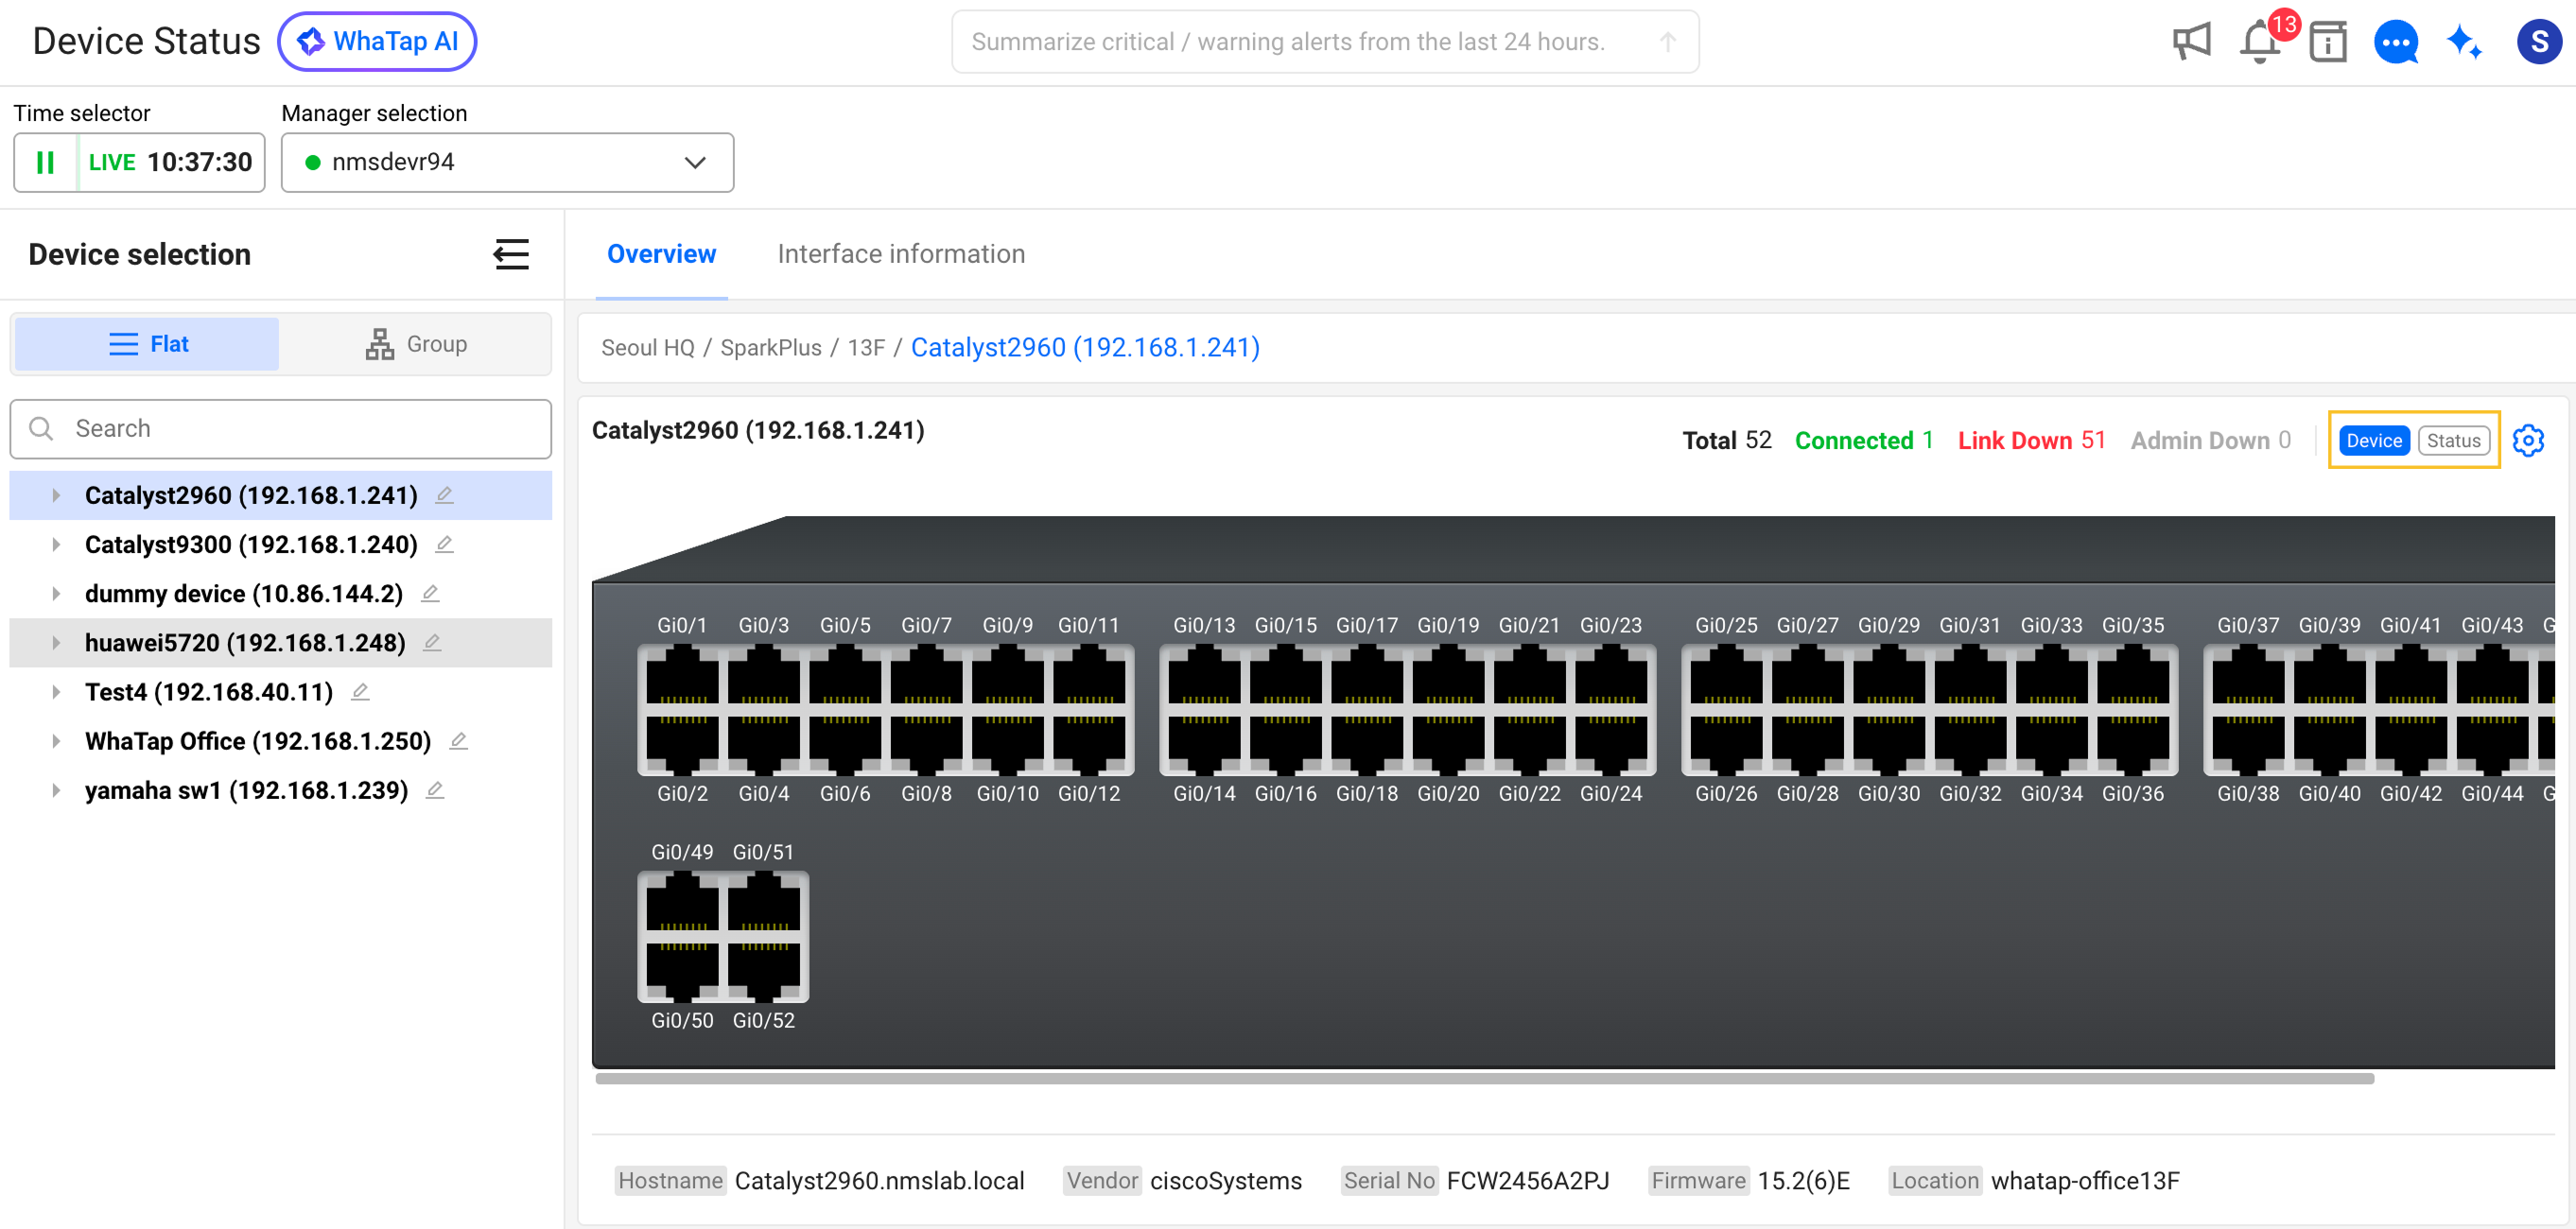Click Seoul HQ in the breadcrumb
Screen dimensions: 2576x1229
coord(647,347)
